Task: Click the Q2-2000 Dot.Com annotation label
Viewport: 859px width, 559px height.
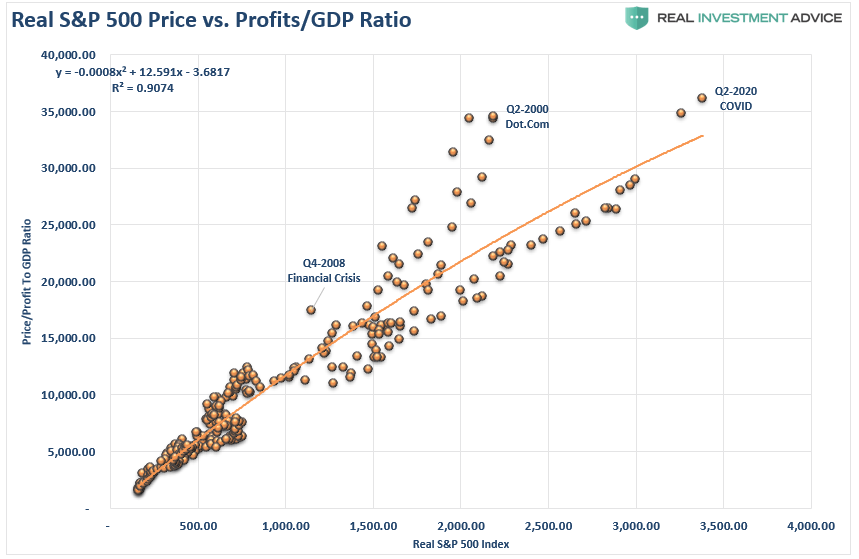Action: coord(527,117)
